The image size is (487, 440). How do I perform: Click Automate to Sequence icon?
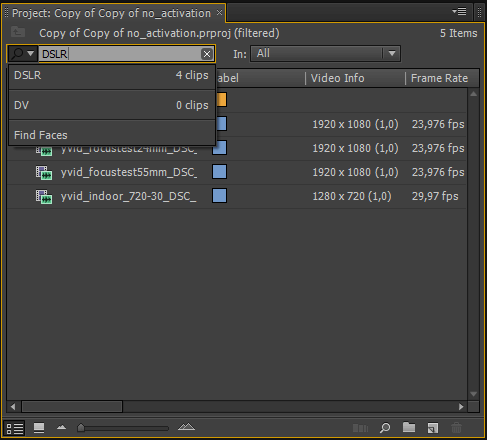click(360, 428)
